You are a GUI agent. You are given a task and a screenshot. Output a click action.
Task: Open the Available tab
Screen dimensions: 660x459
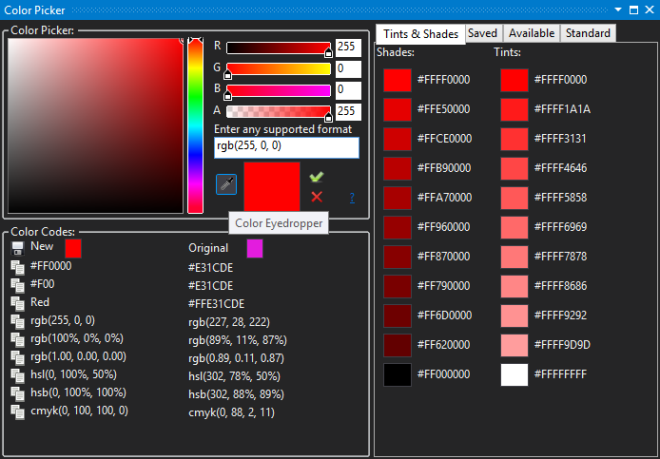(530, 33)
